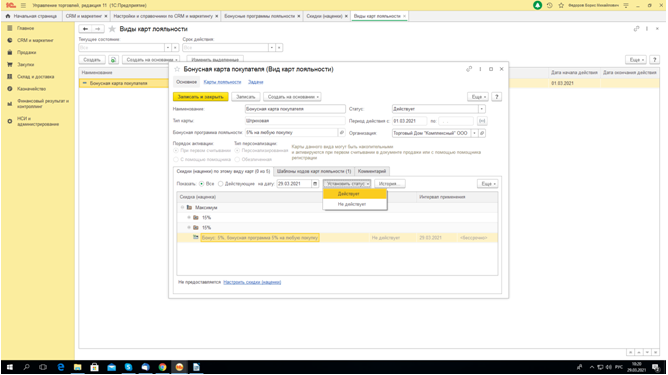Open Еще menu in dialog toolbar
This screenshot has width=668, height=375.
(478, 97)
